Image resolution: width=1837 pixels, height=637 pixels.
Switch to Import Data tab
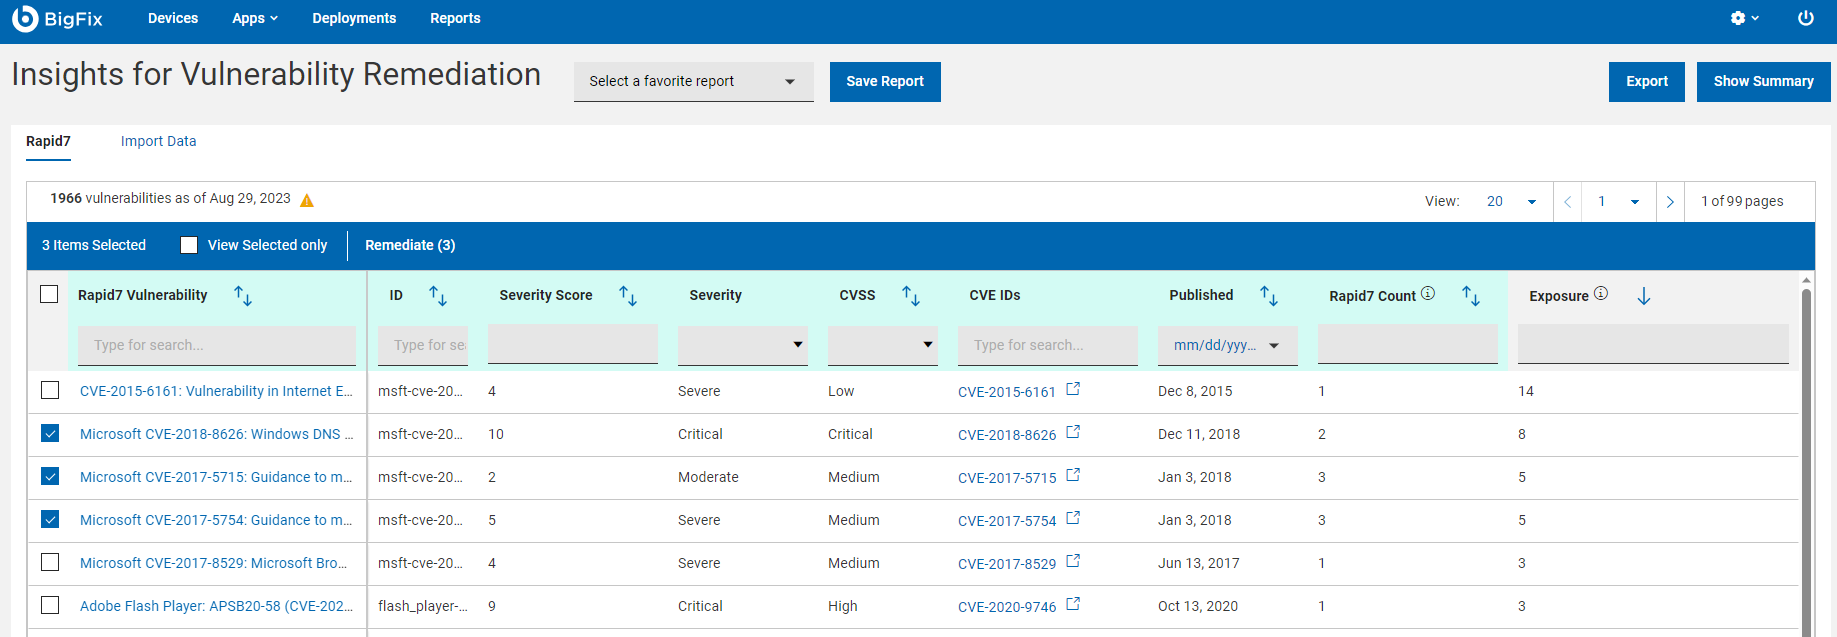tap(158, 141)
